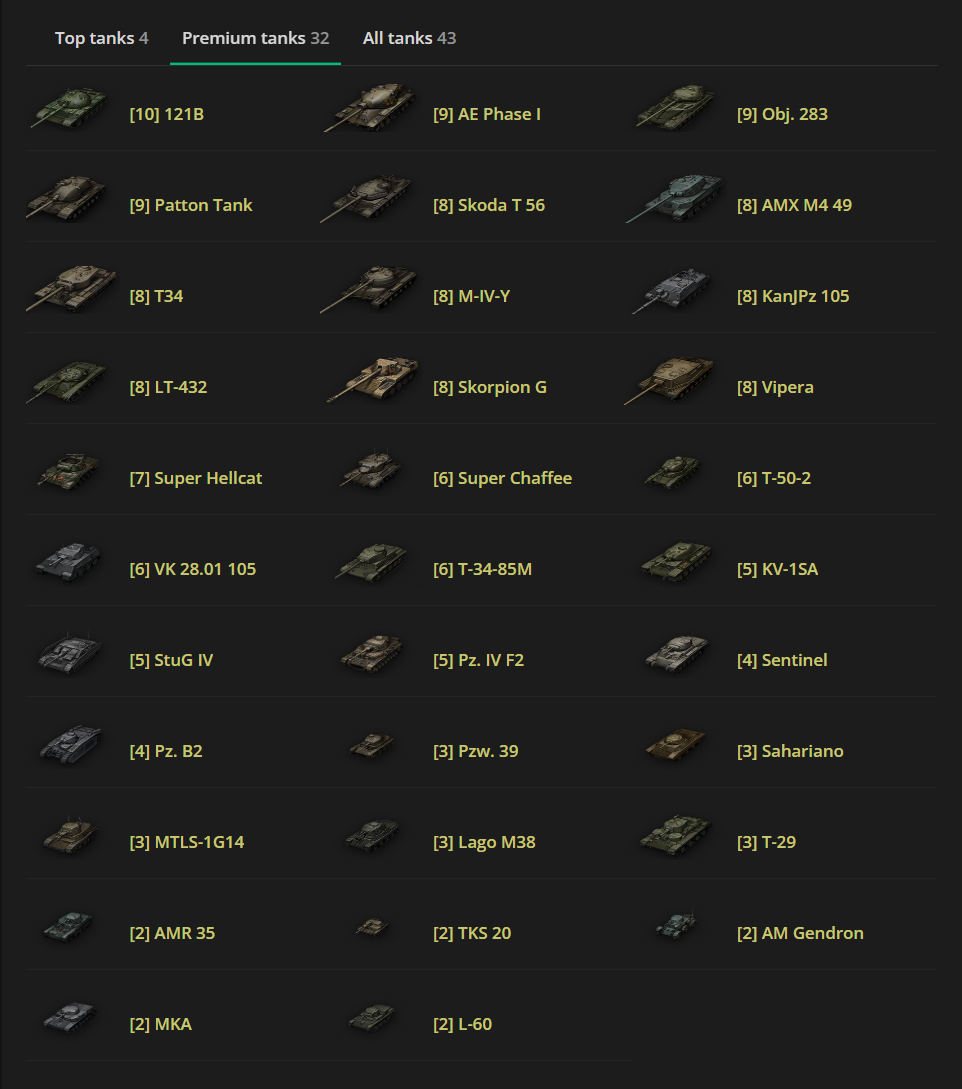Select the Premium tanks tab
This screenshot has width=962, height=1089.
256,38
